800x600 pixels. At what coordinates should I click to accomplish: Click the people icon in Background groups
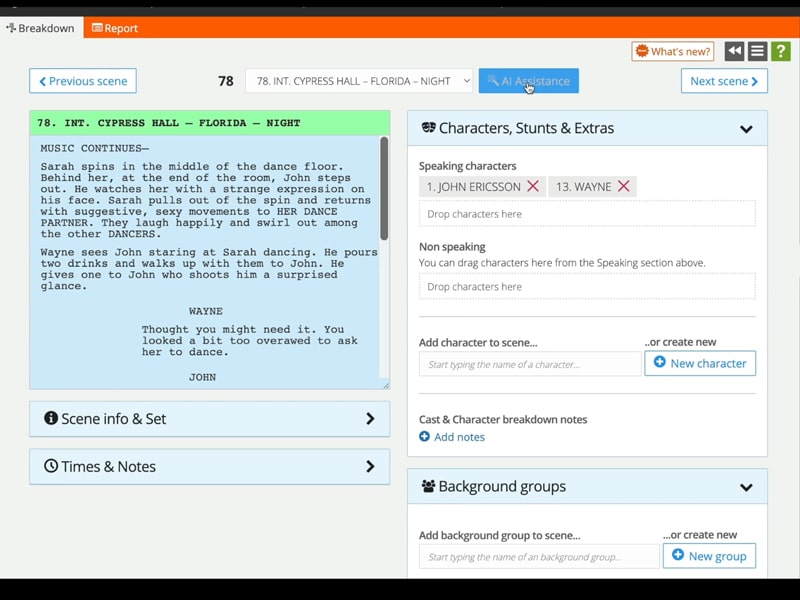[x=429, y=486]
